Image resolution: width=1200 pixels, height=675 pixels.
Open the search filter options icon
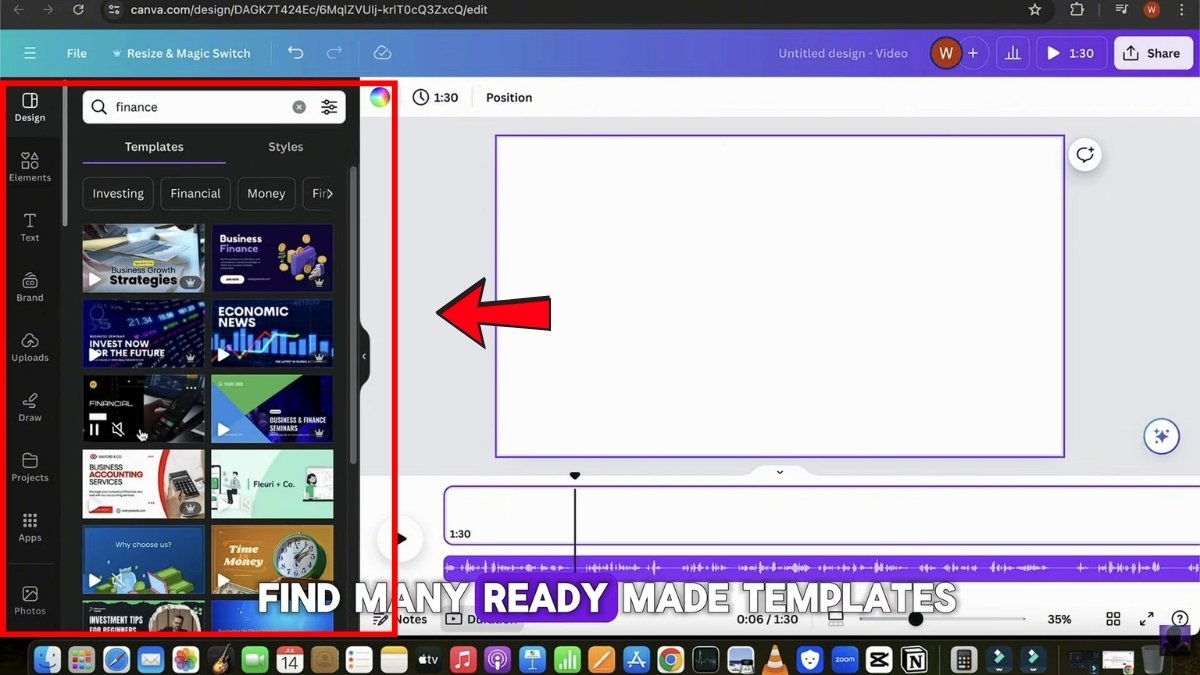tap(329, 107)
